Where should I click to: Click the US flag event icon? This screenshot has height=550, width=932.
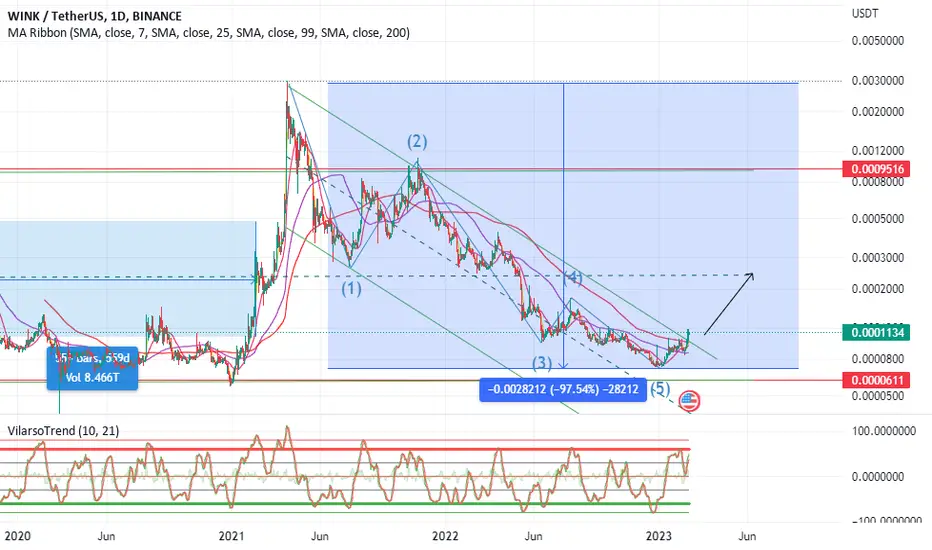pyautogui.click(x=689, y=401)
